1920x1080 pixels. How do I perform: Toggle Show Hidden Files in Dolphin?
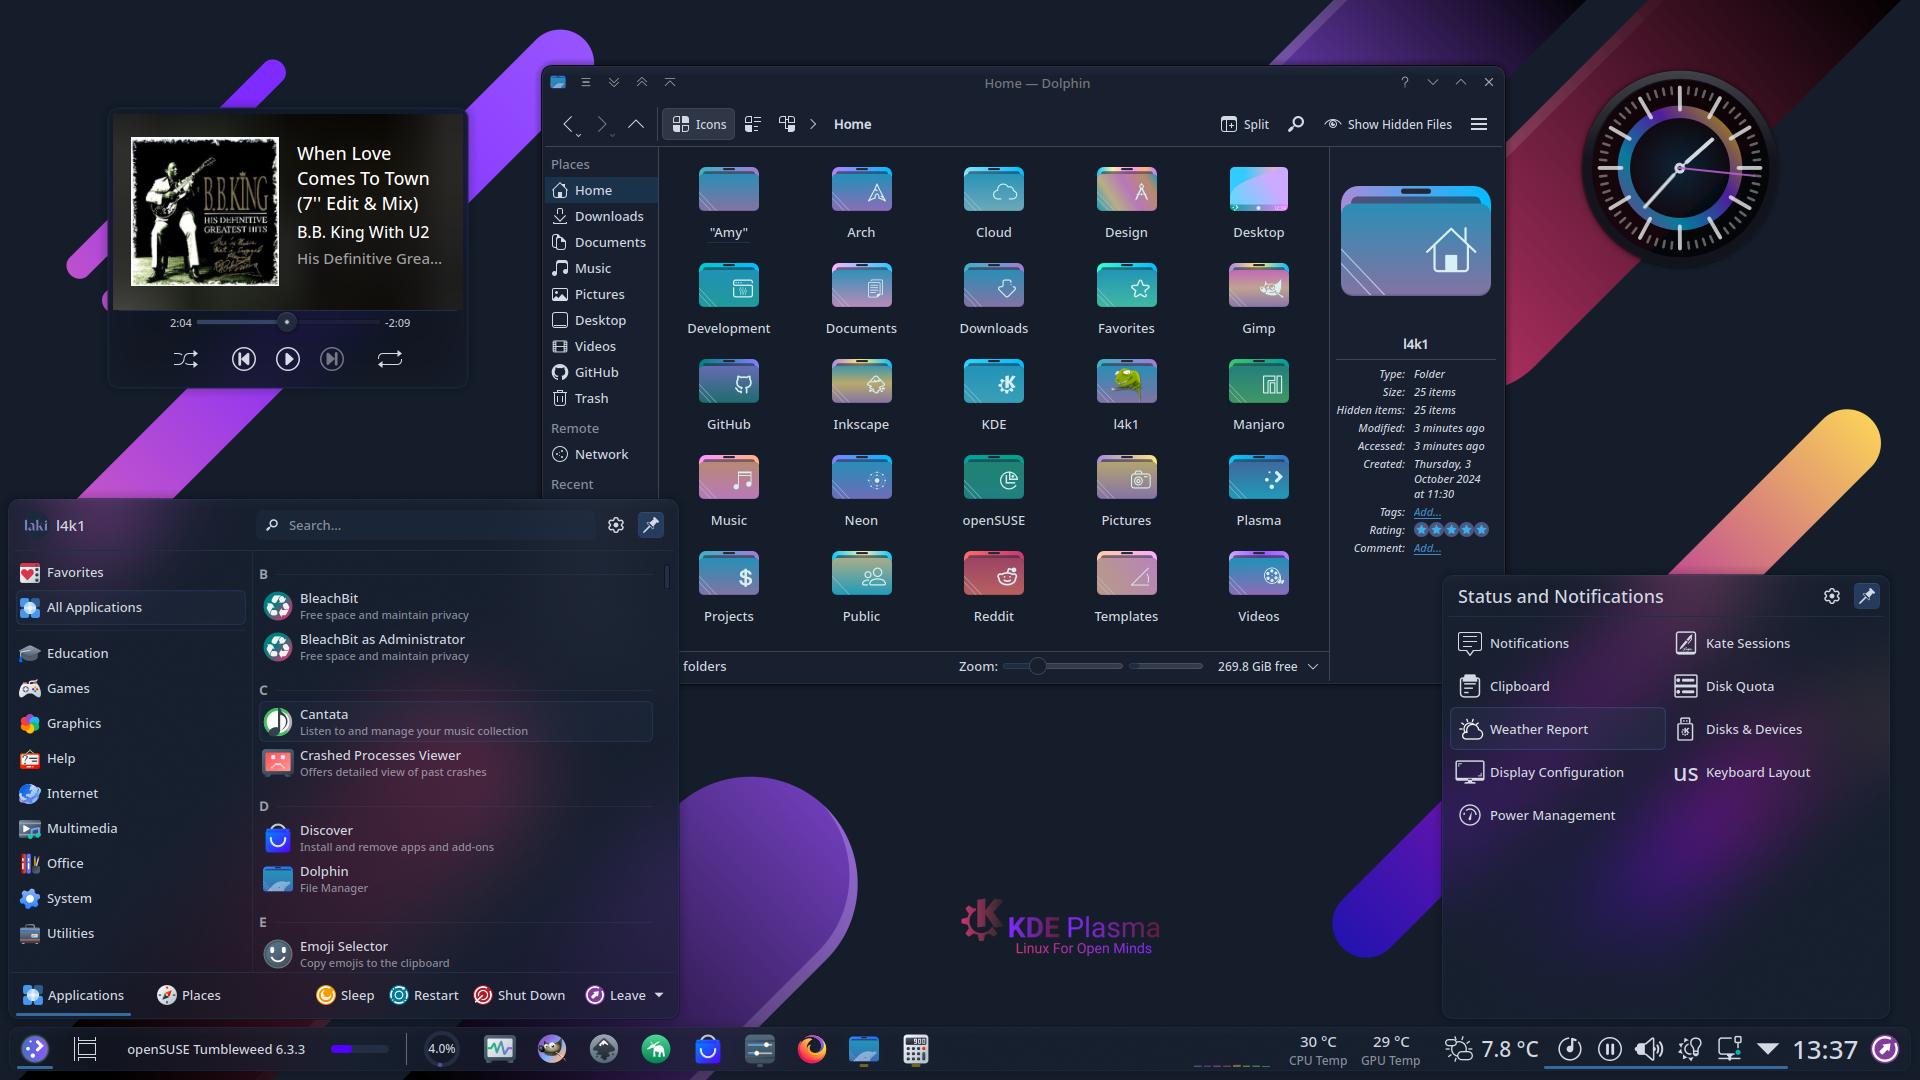coord(1388,124)
